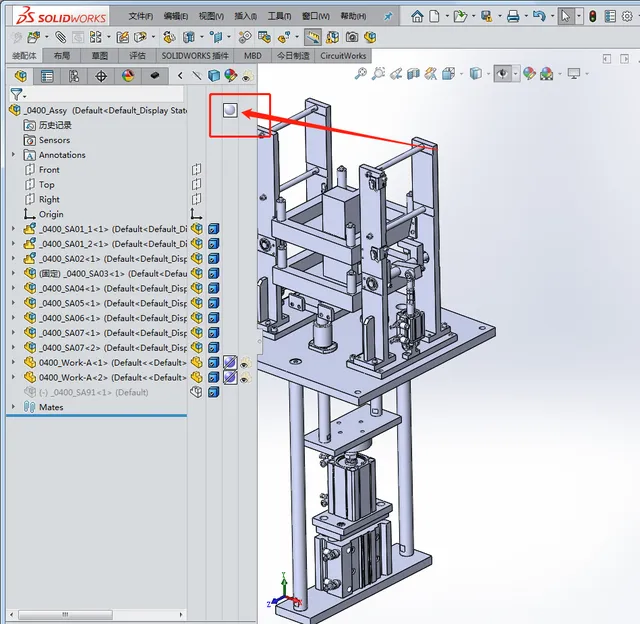
Task: Print with the printer icon
Action: (x=513, y=16)
